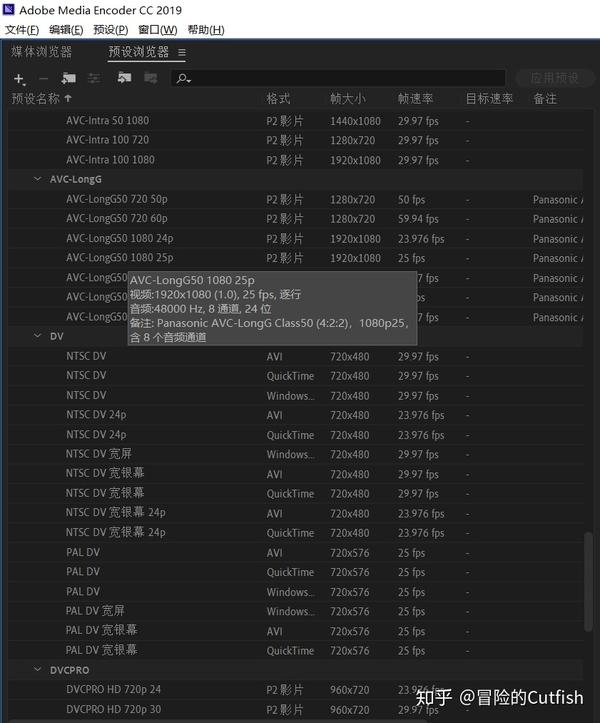Open the 窗口(W) menu
This screenshot has height=723, width=600.
tap(158, 30)
